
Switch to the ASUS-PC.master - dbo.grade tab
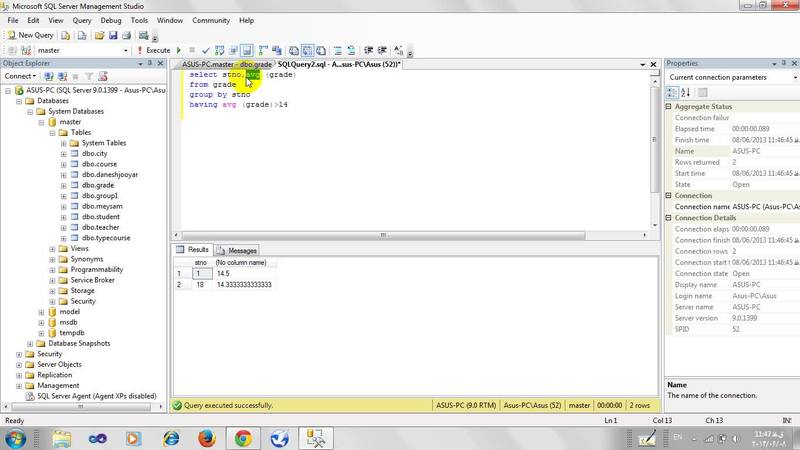[x=226, y=64]
